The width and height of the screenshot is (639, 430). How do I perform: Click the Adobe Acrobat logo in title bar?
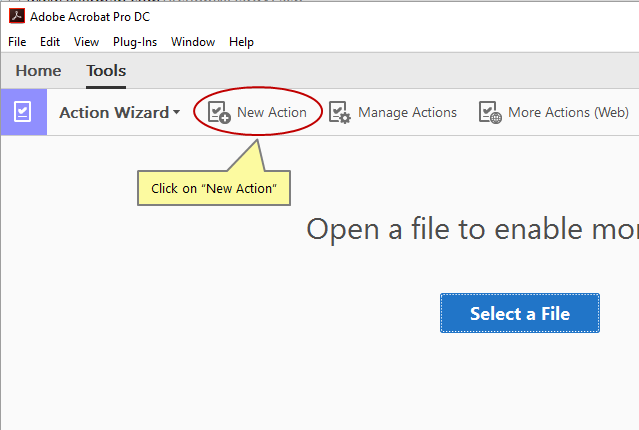point(16,16)
